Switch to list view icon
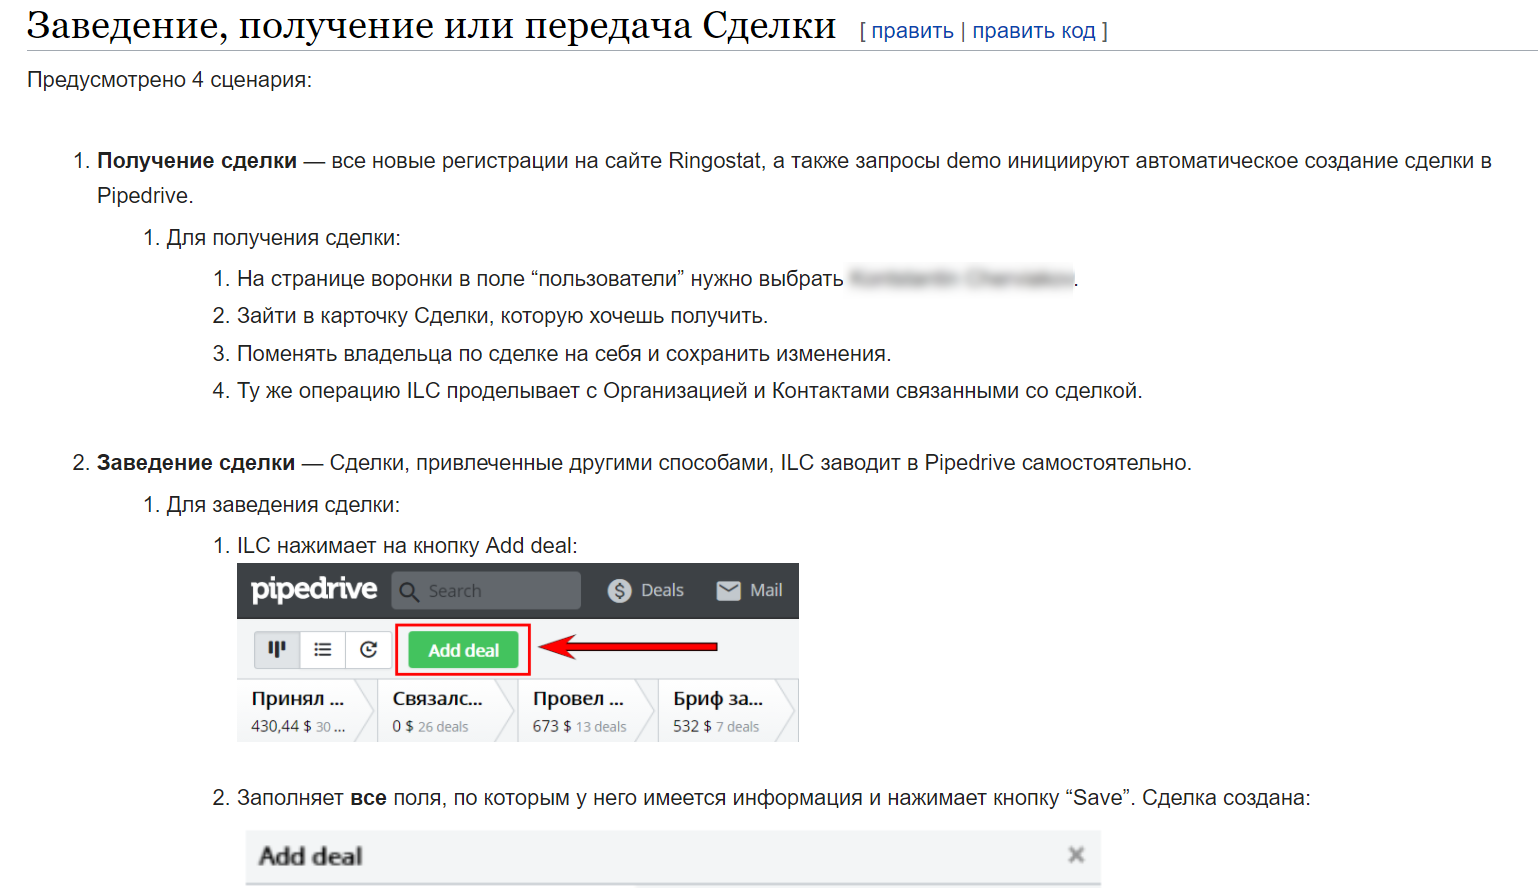This screenshot has width=1538, height=888. [322, 650]
